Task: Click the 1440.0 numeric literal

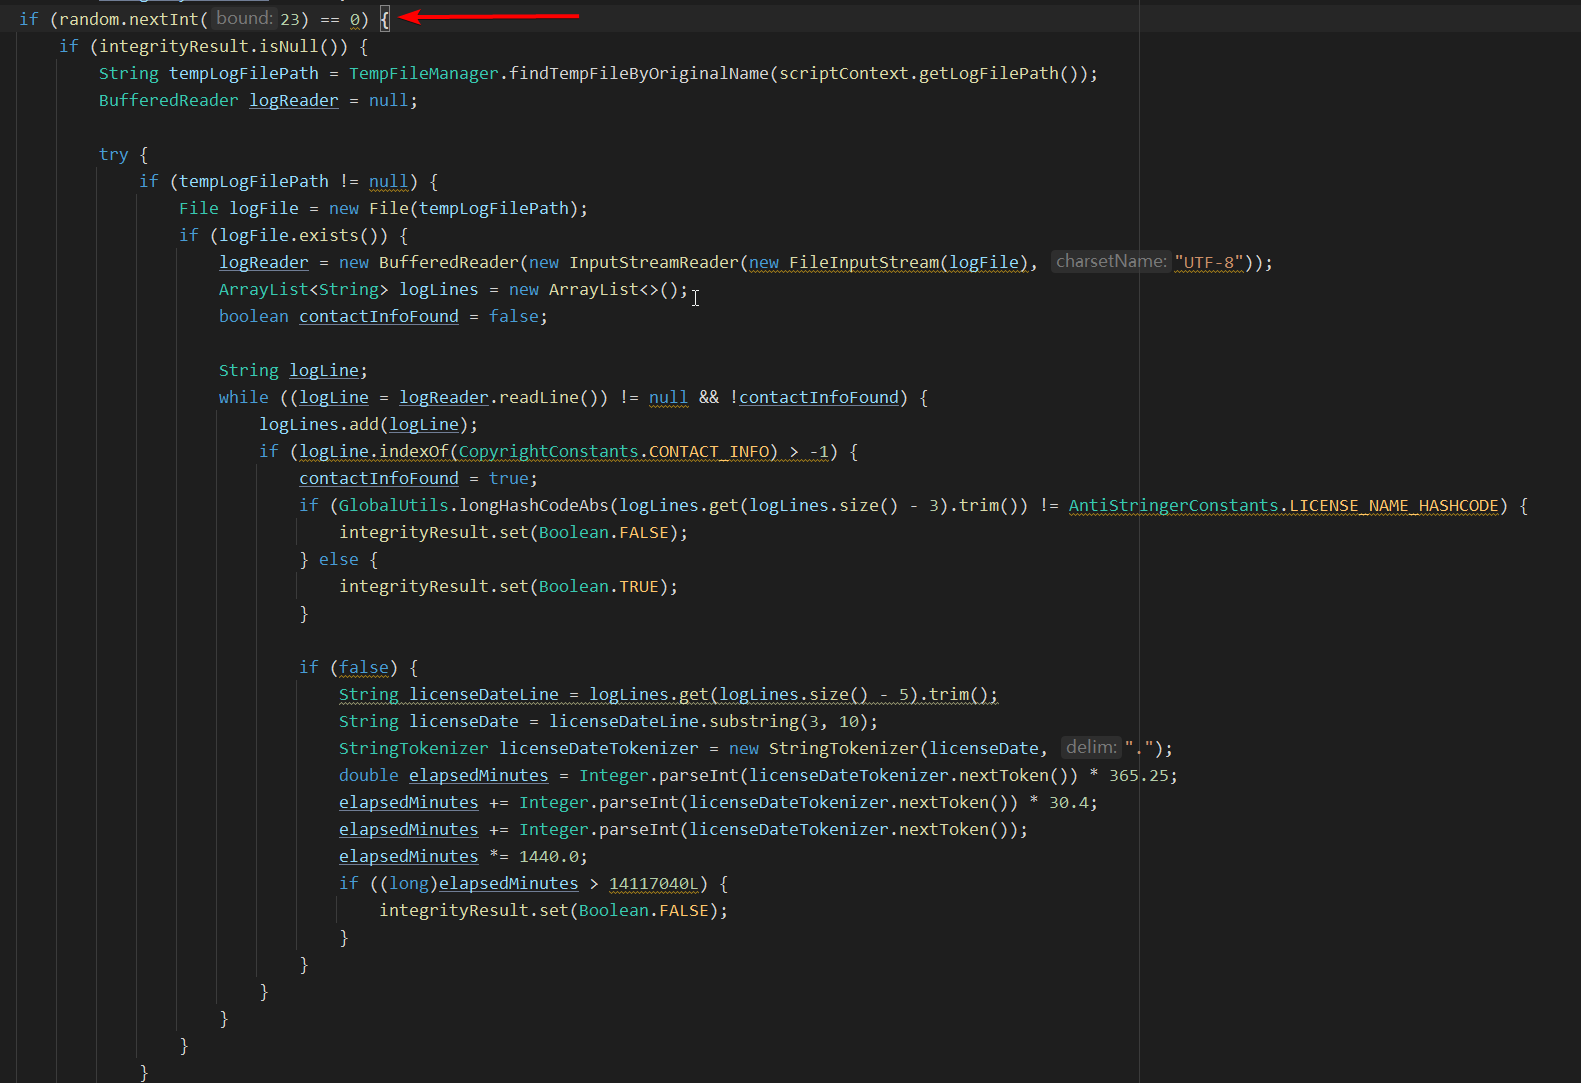Action: coord(549,856)
